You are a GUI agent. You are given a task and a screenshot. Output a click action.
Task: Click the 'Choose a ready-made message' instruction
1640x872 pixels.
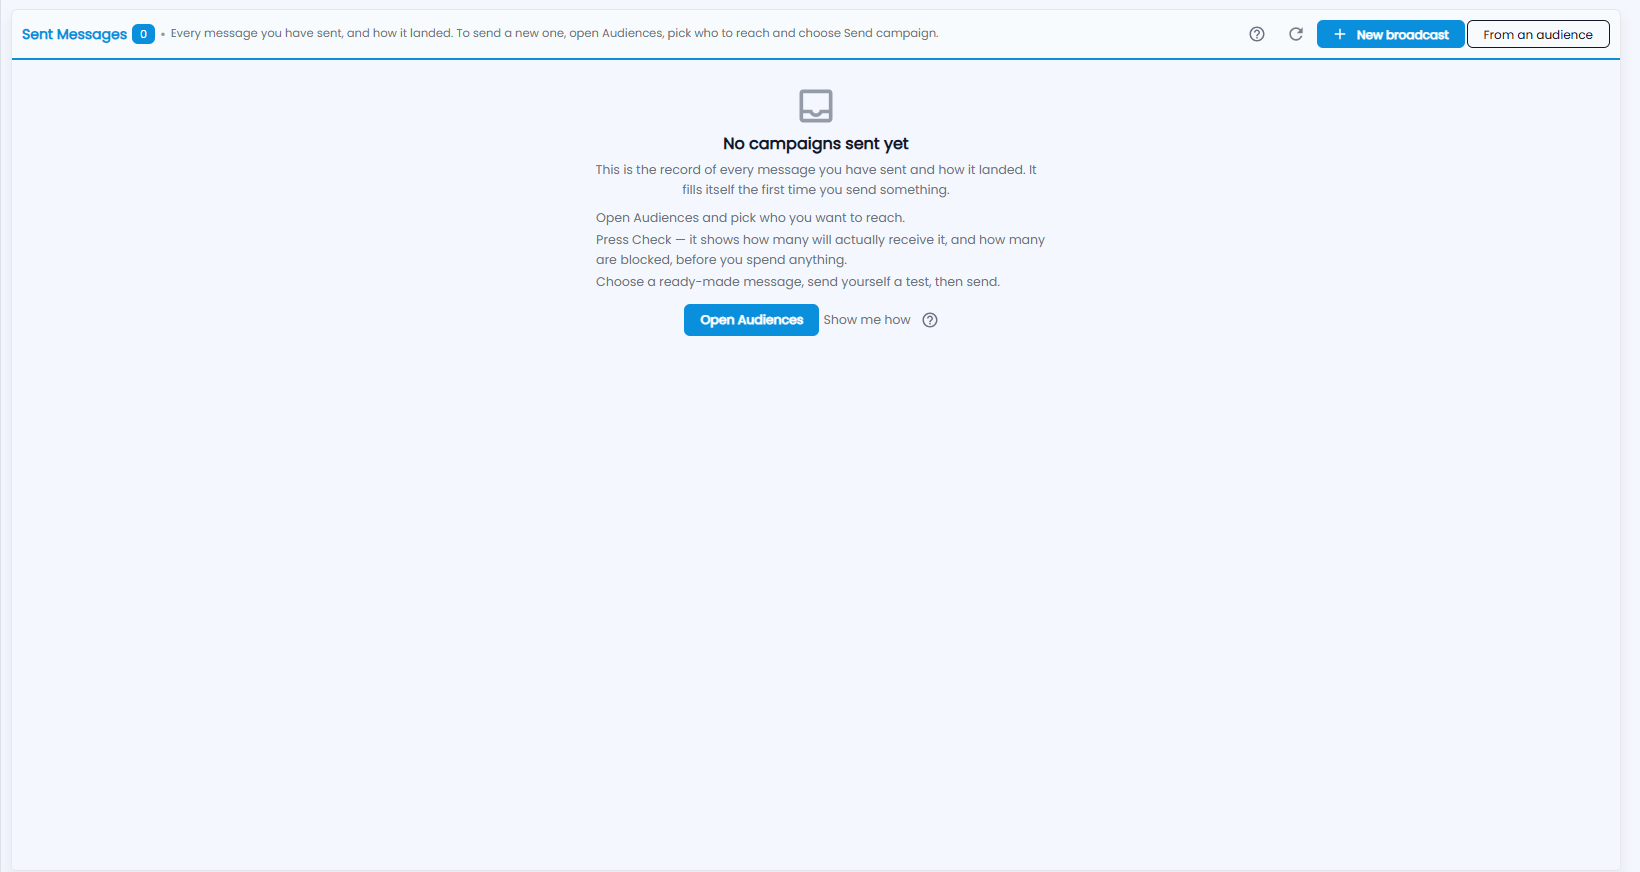(798, 282)
